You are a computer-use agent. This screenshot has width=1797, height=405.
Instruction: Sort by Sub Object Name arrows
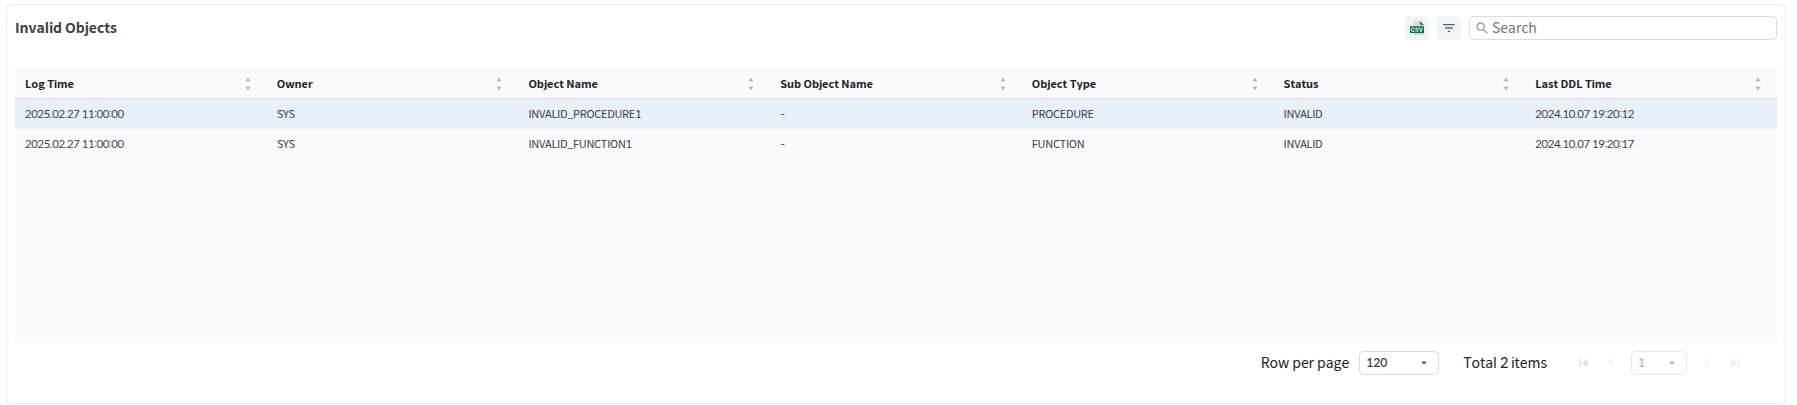[1003, 84]
